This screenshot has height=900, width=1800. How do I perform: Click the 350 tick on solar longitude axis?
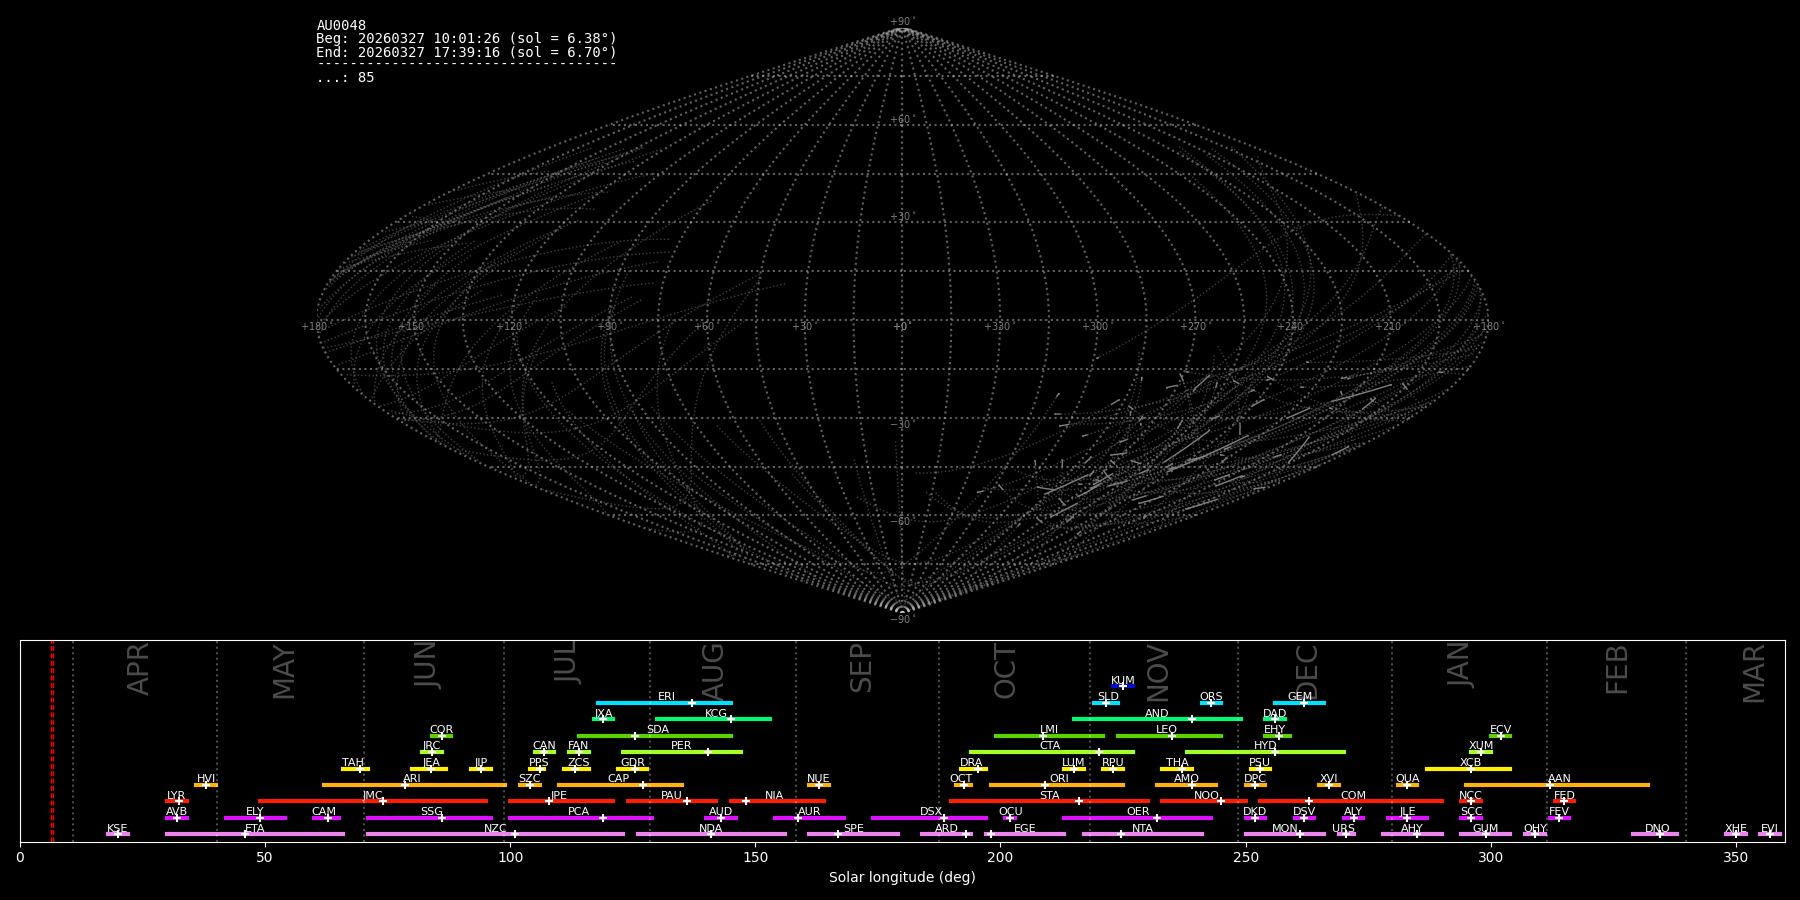tap(1735, 857)
